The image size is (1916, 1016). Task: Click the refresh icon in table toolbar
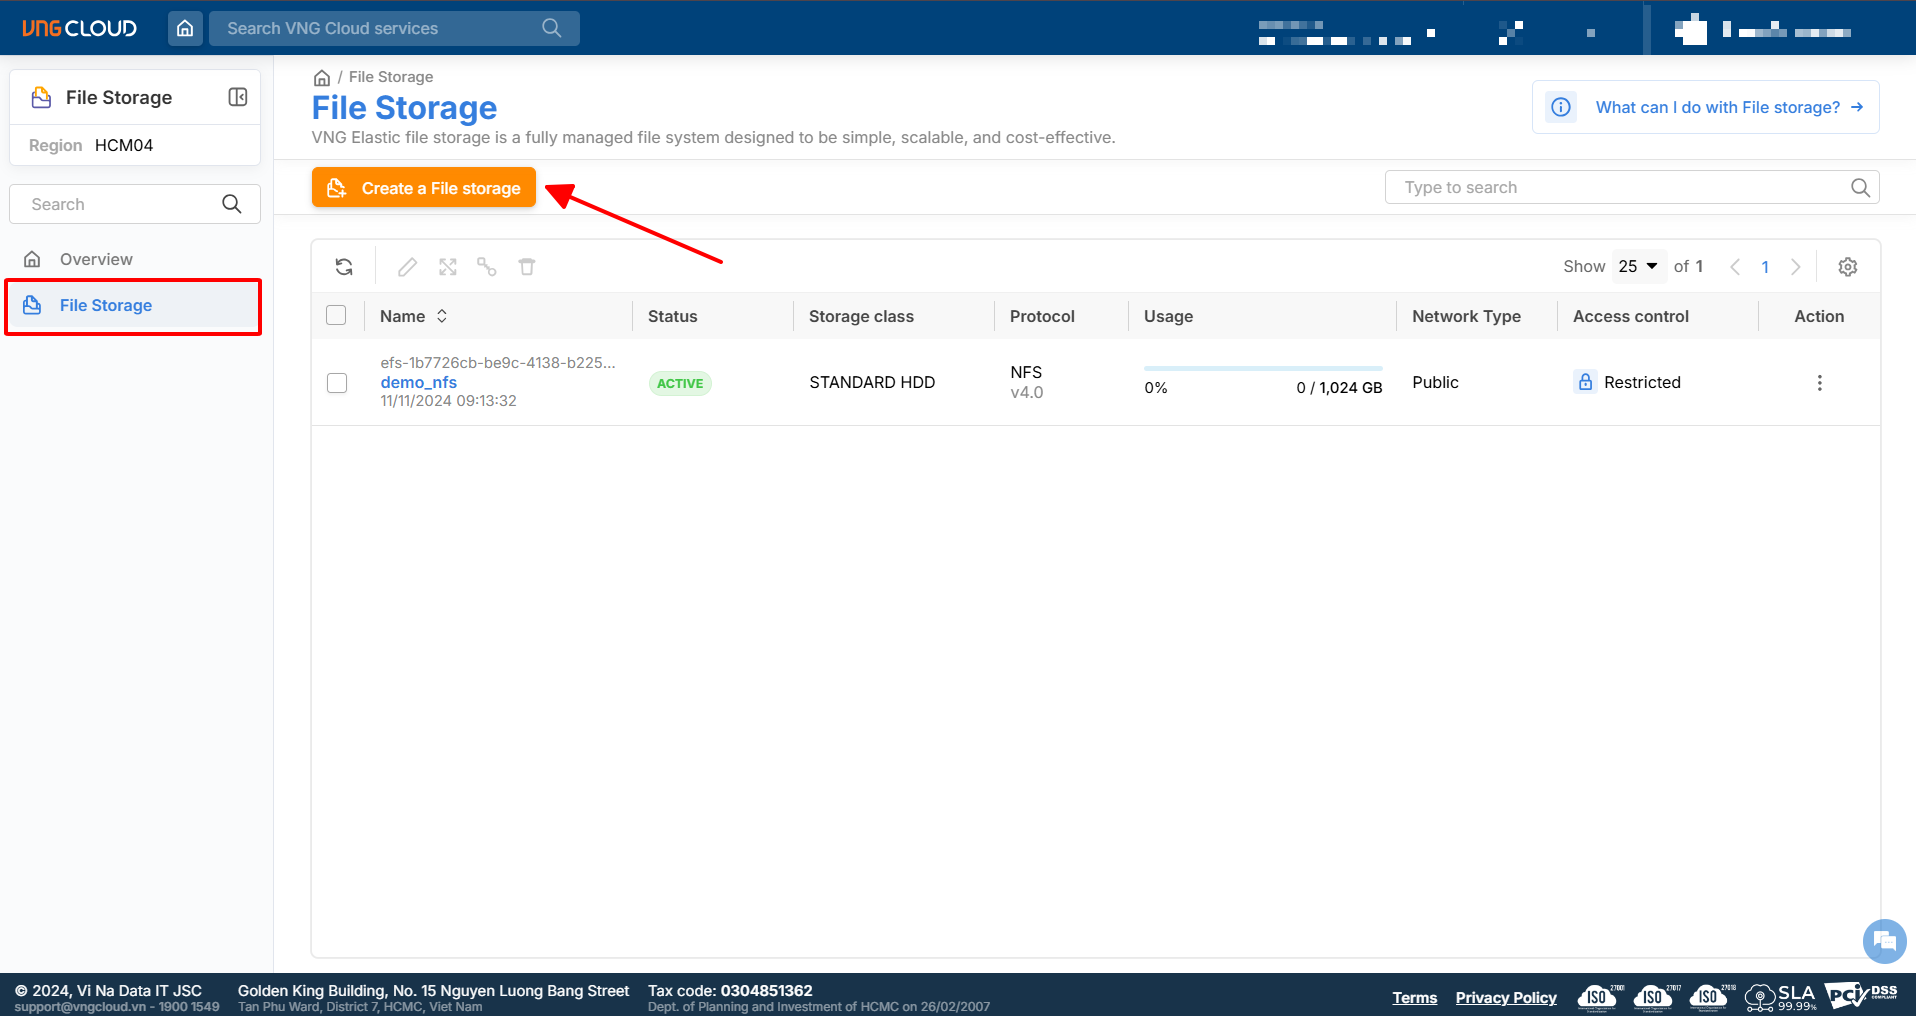[344, 267]
